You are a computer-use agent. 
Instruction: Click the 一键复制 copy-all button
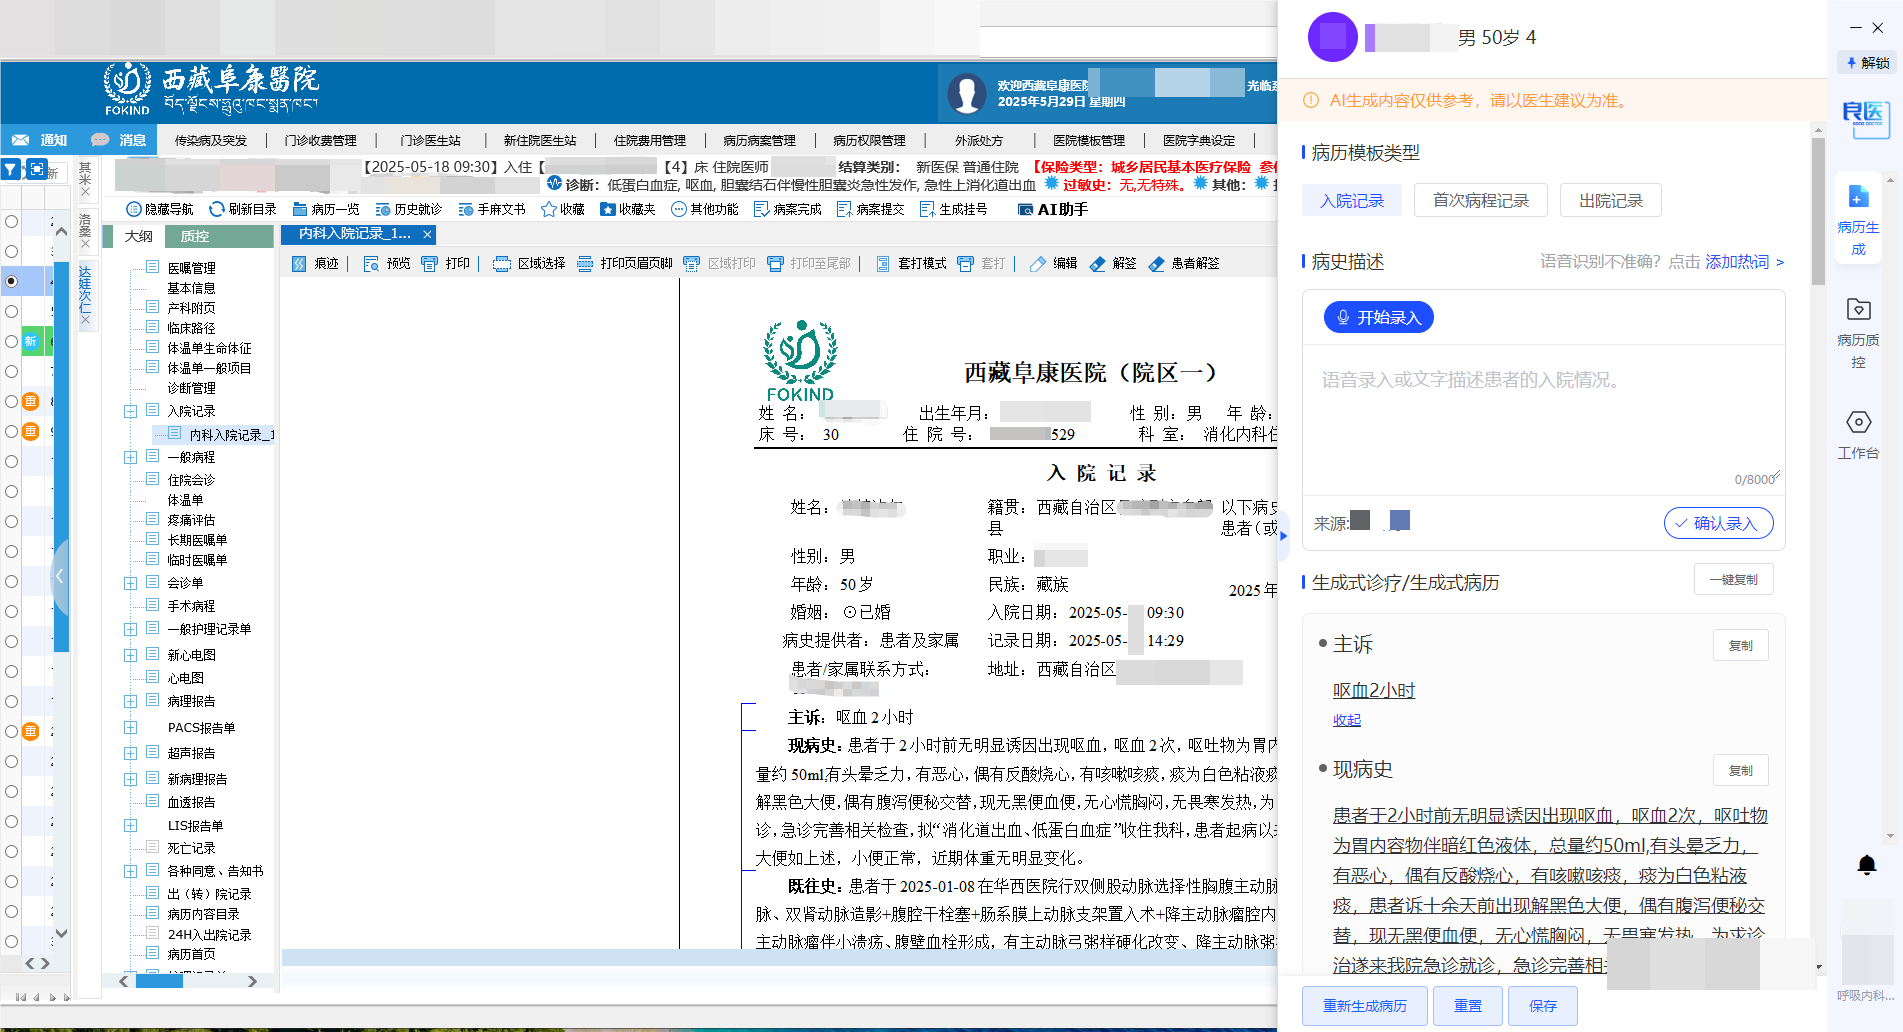click(x=1733, y=578)
